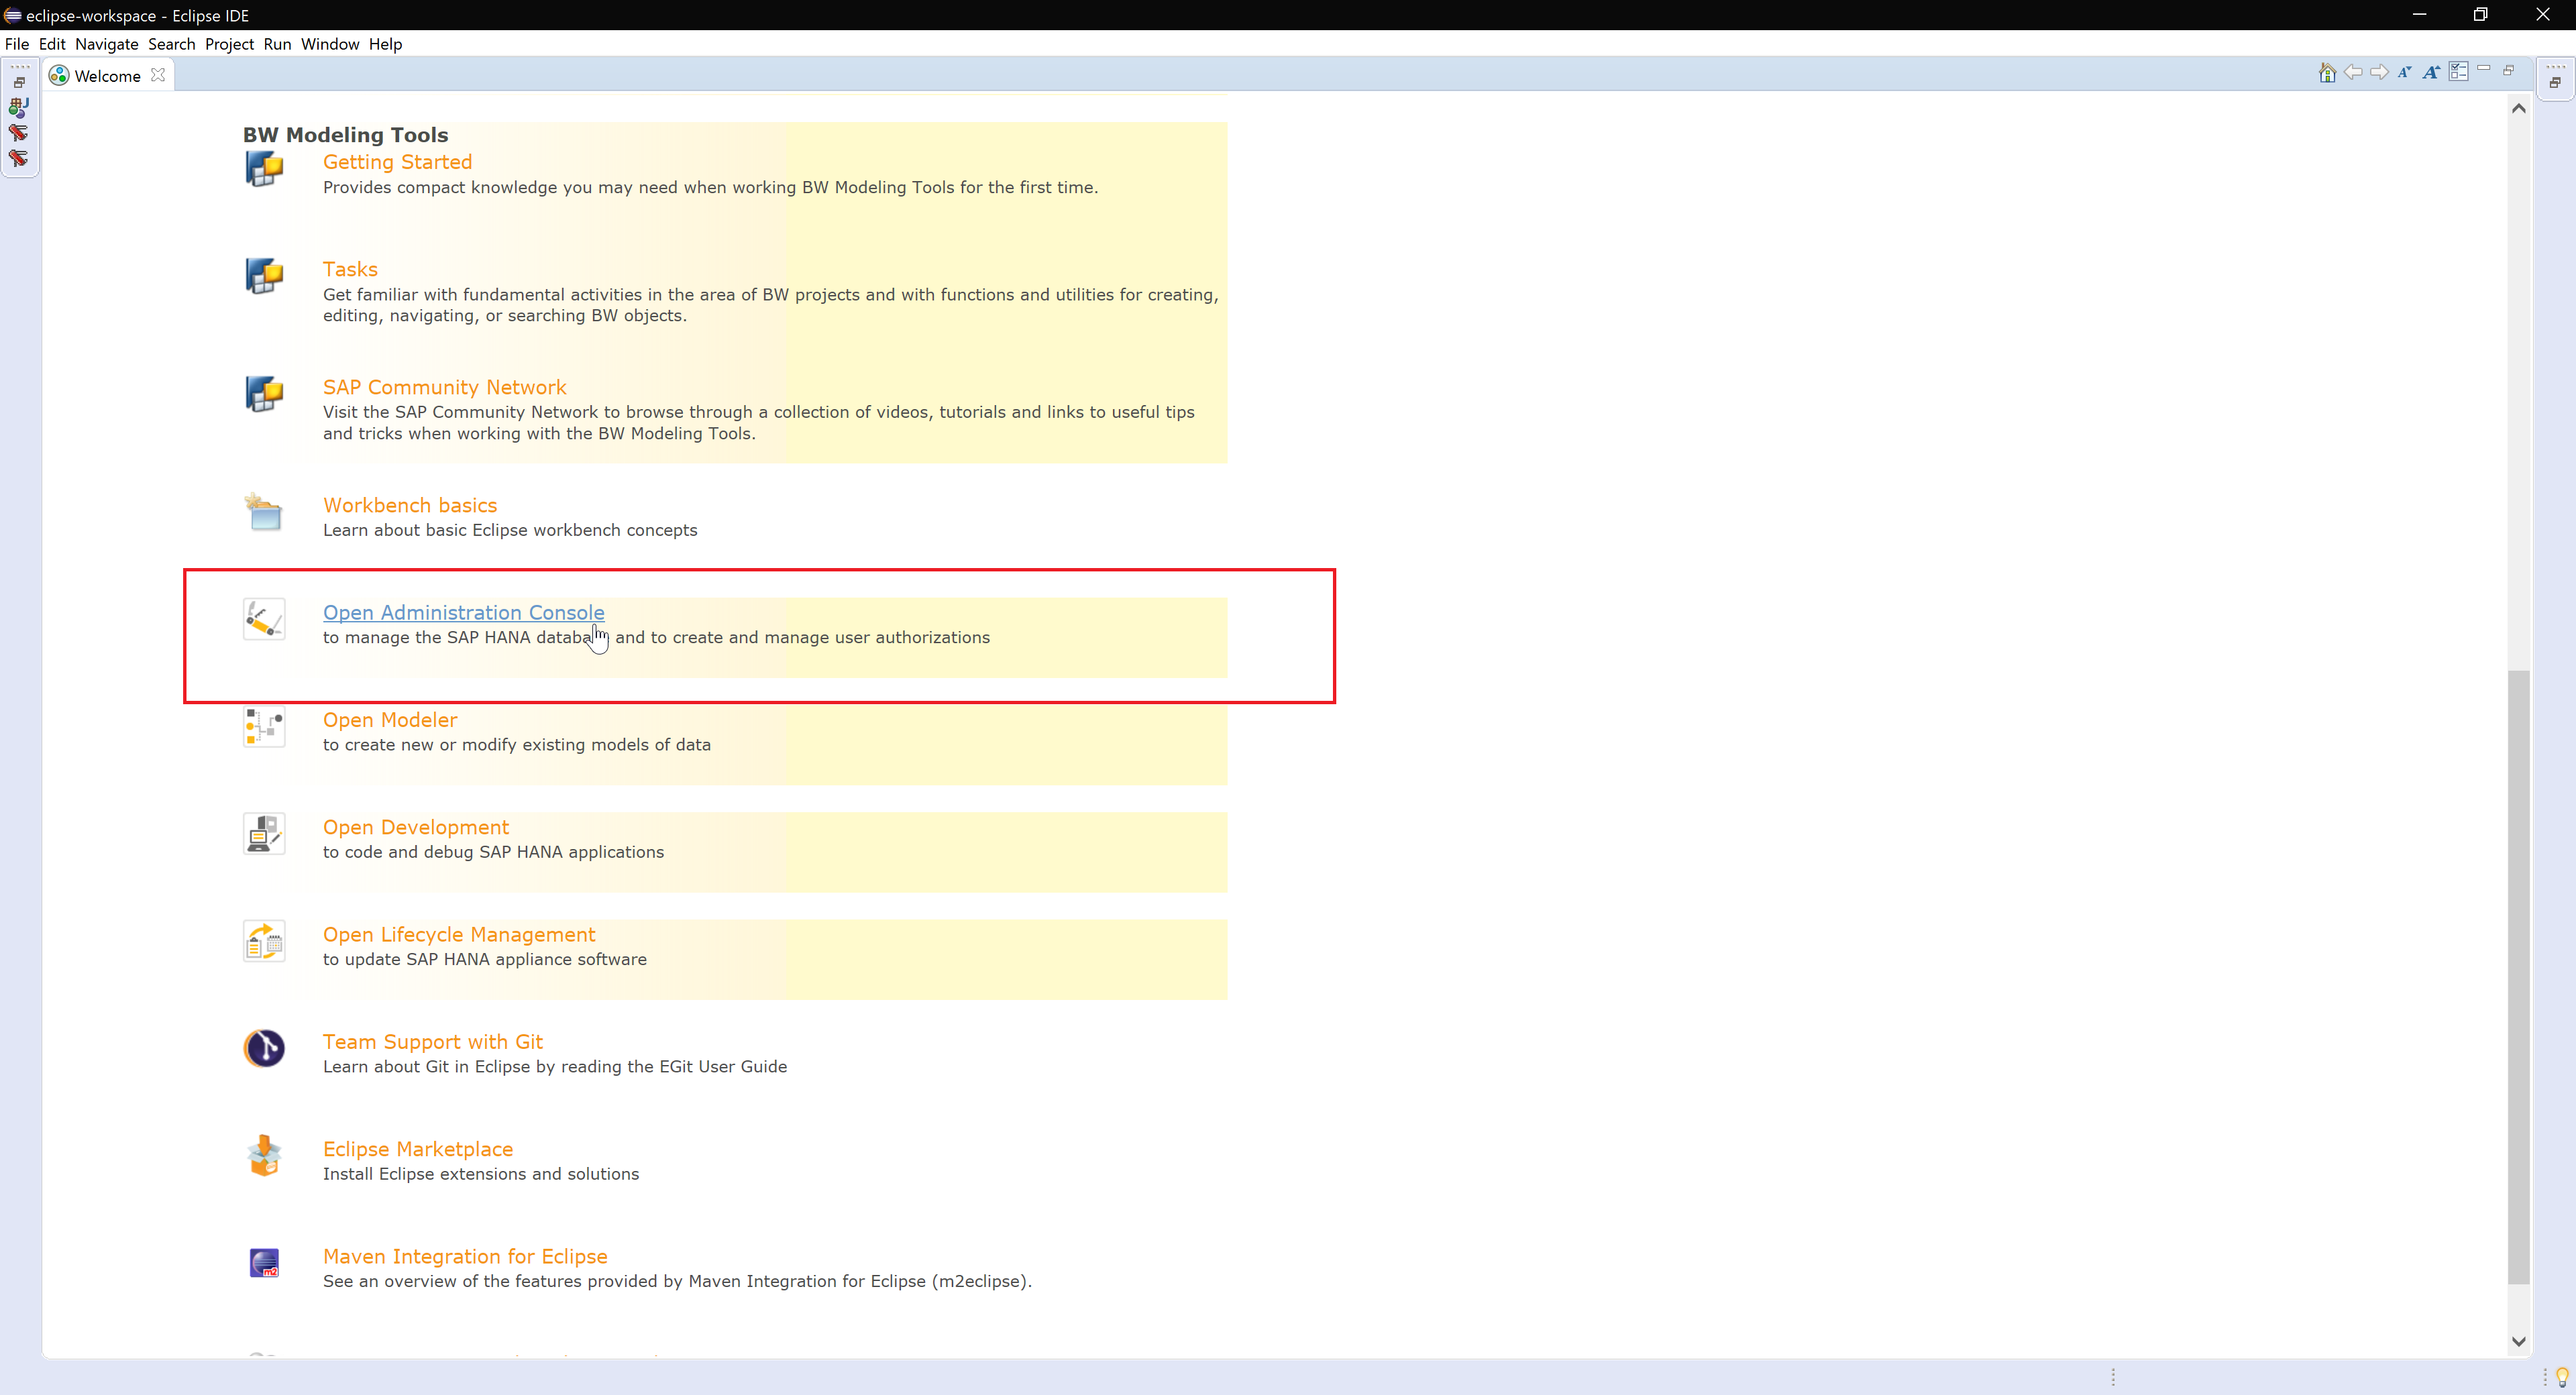Screen dimensions: 2576x1395
Task: Click red knife icon directly below Java icon
Action: tap(19, 132)
